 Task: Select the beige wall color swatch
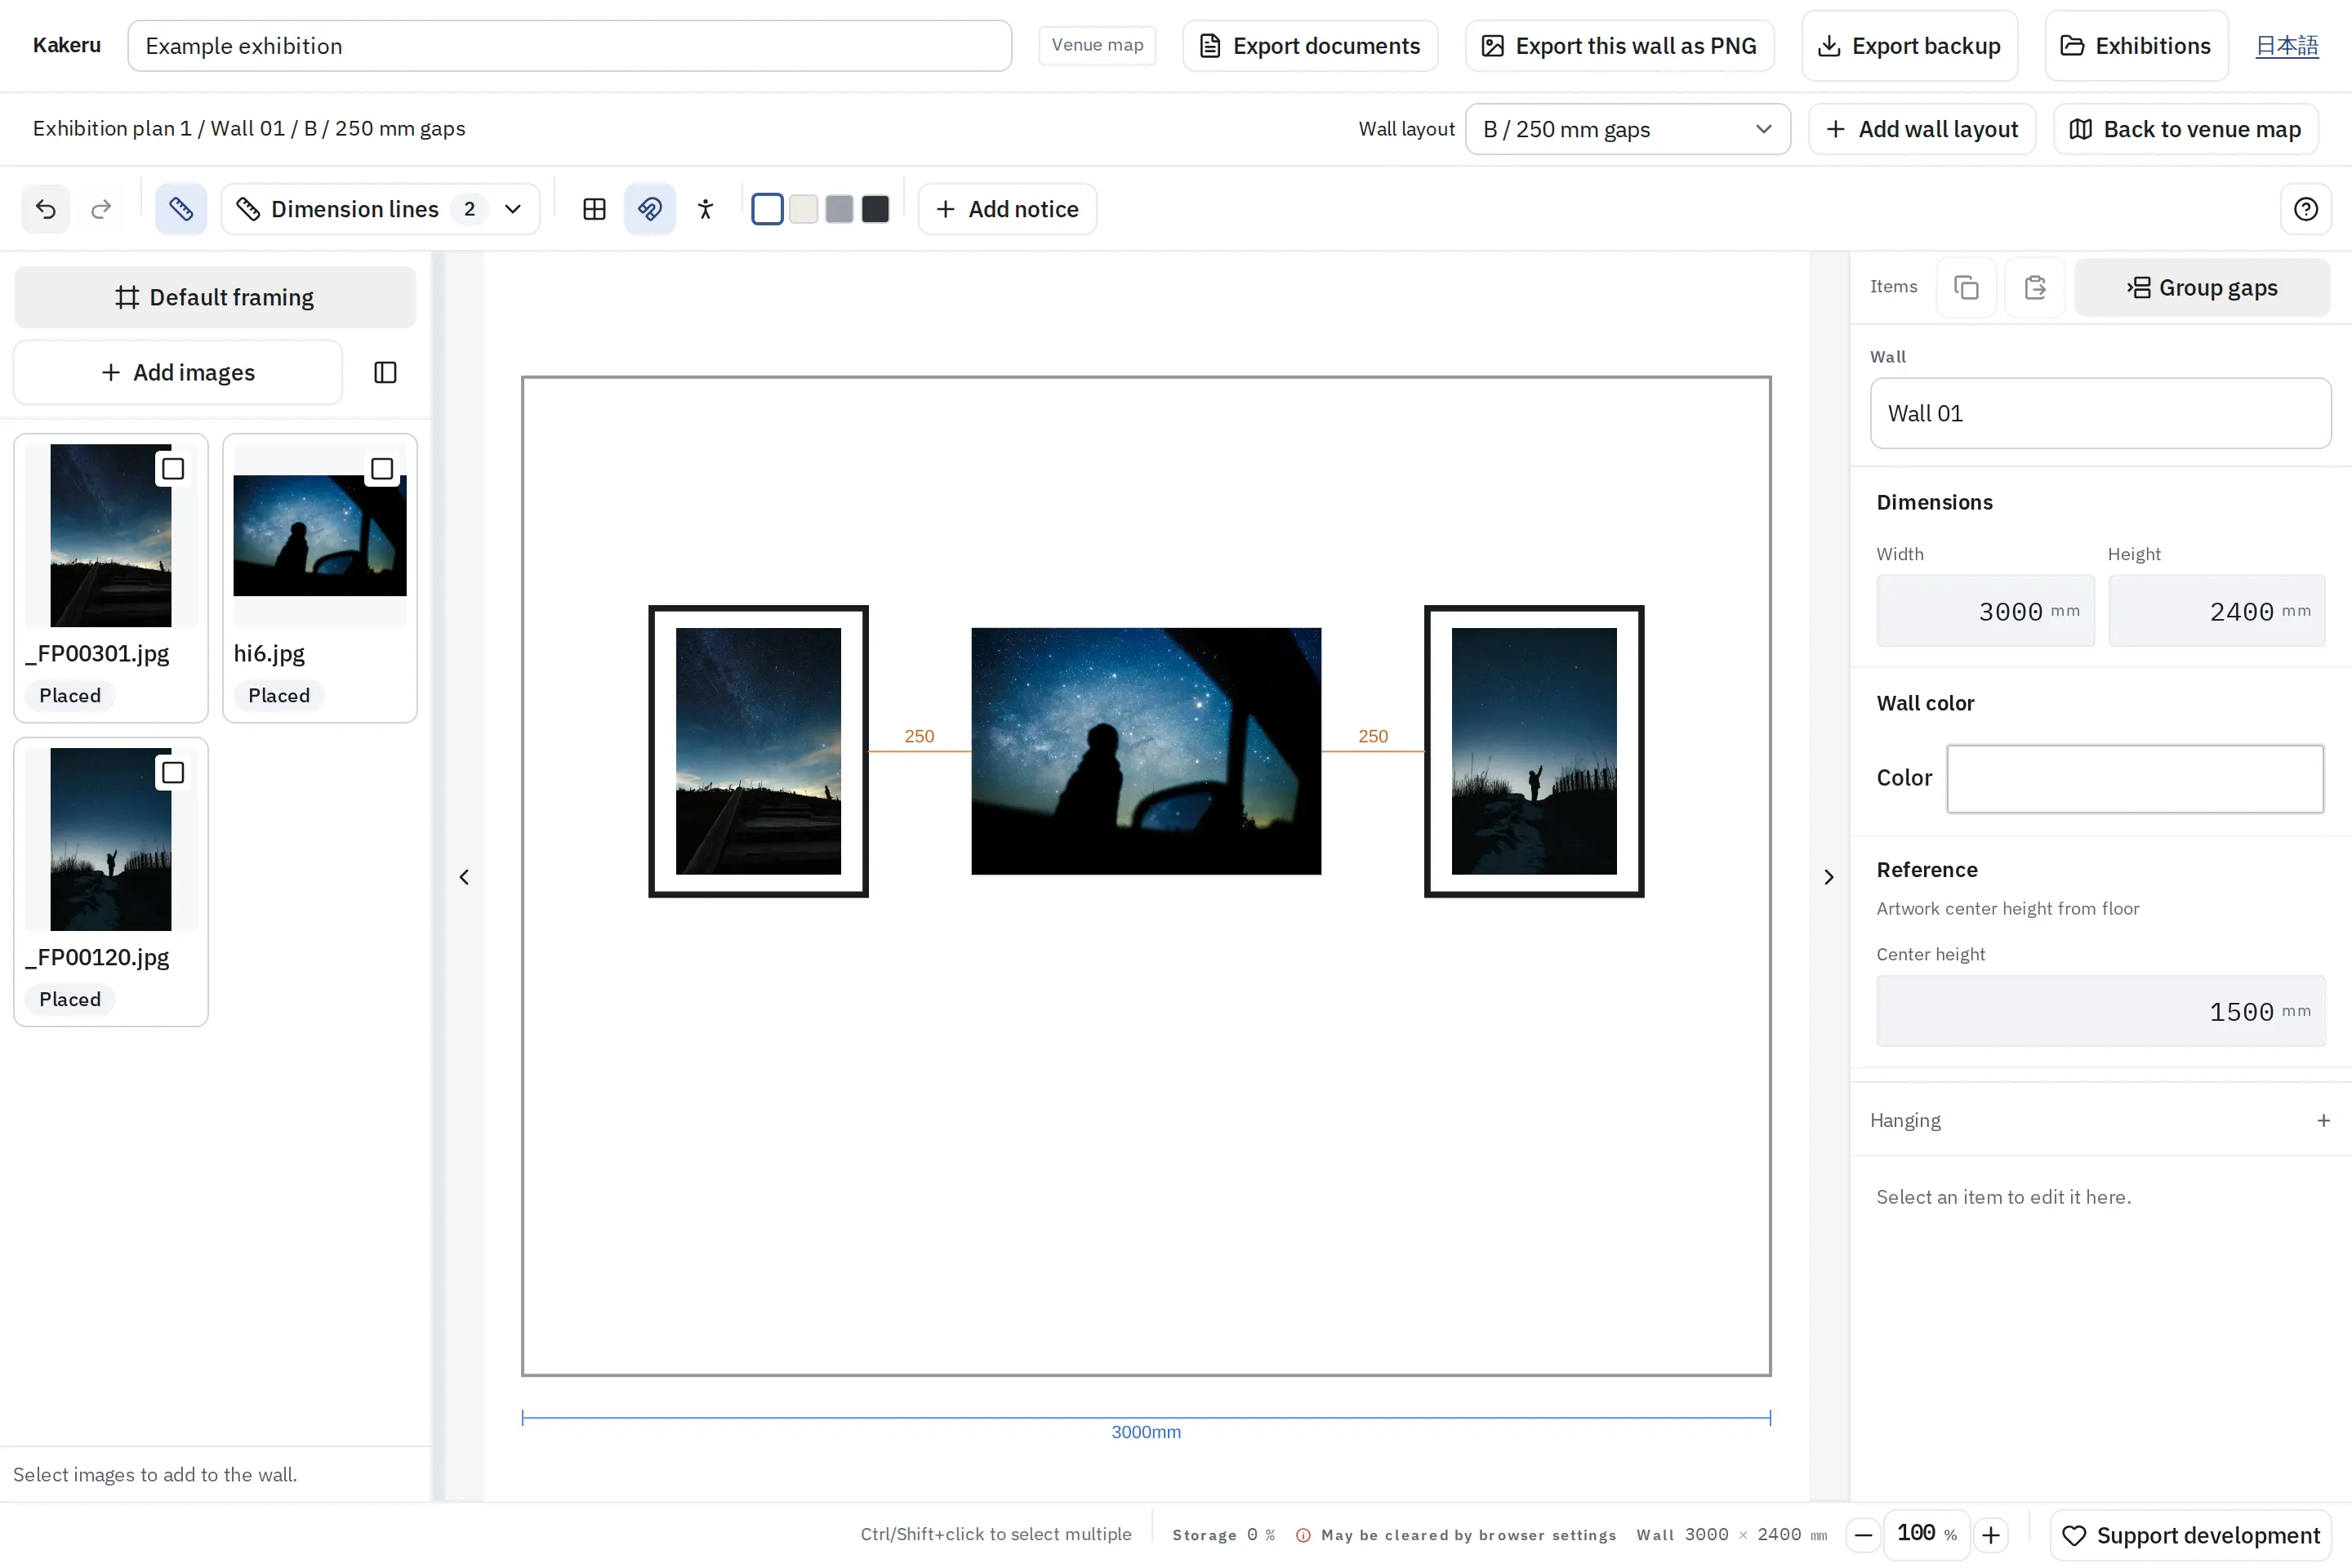tap(803, 209)
